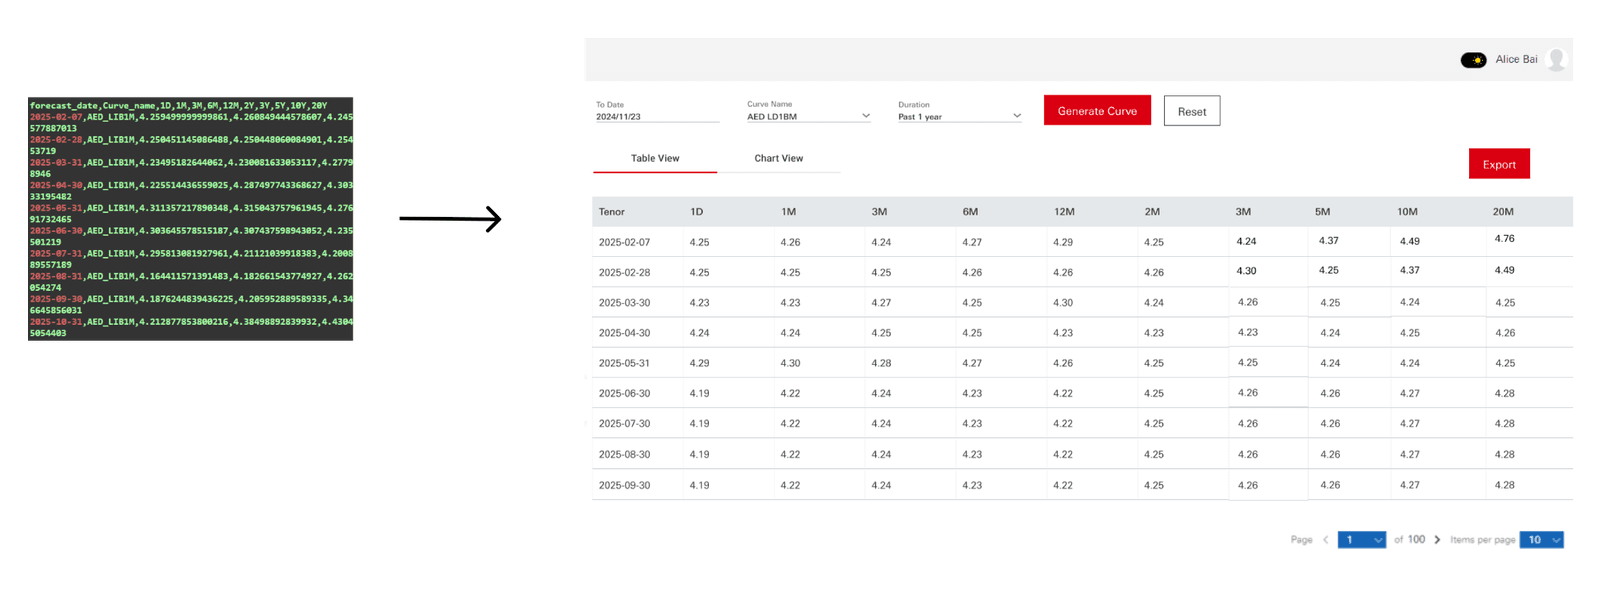Go to the previous page using the arrow
This screenshot has width=1617, height=595.
click(1326, 540)
